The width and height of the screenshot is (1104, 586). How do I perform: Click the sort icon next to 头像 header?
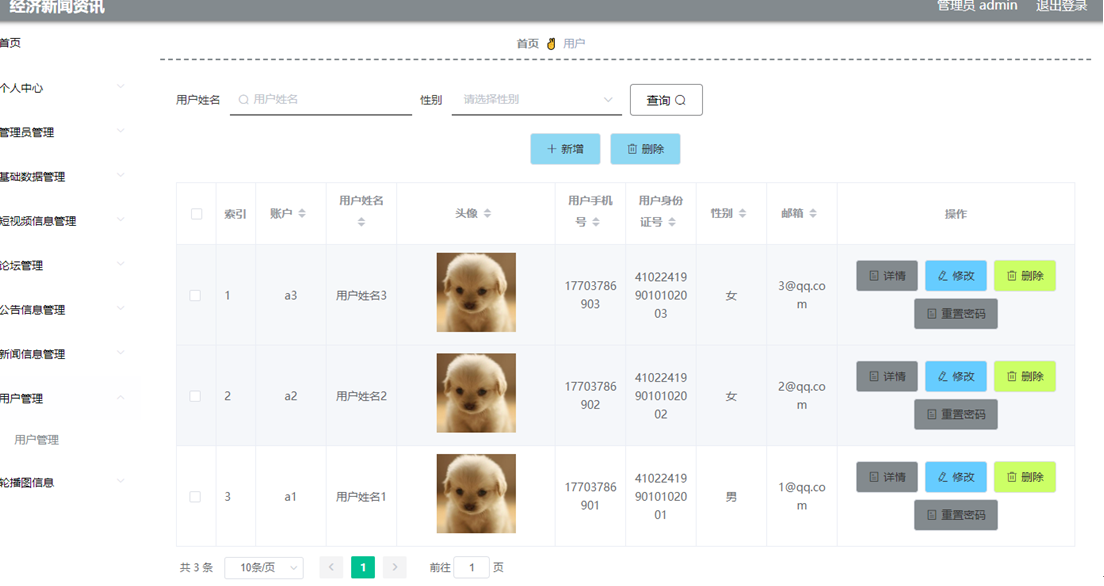pos(487,213)
